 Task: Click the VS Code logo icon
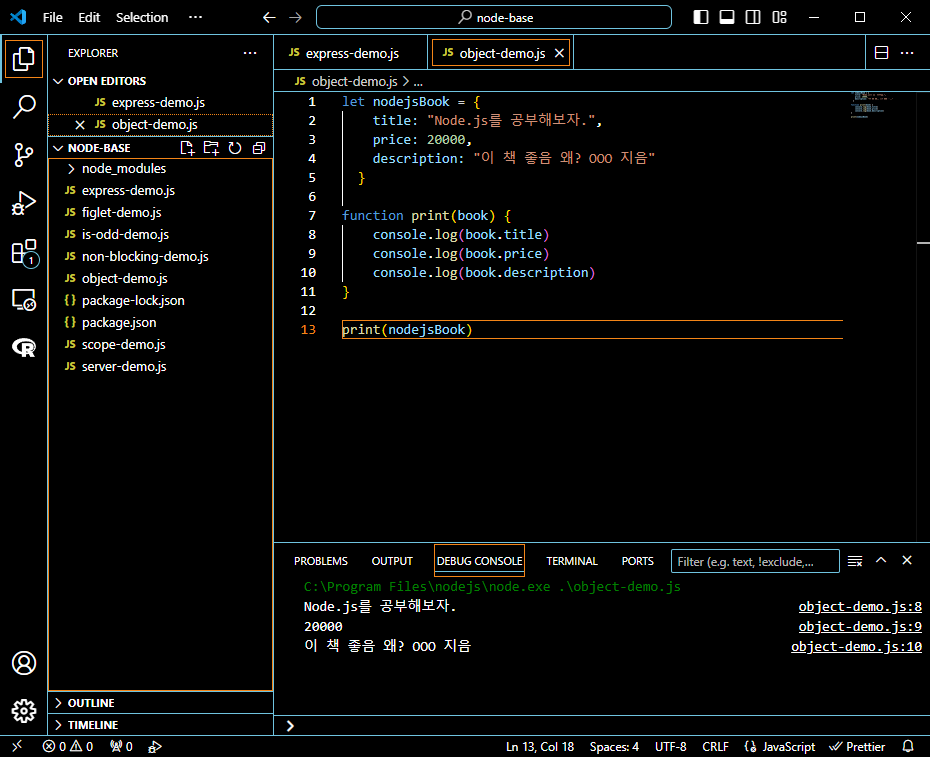pyautogui.click(x=18, y=17)
